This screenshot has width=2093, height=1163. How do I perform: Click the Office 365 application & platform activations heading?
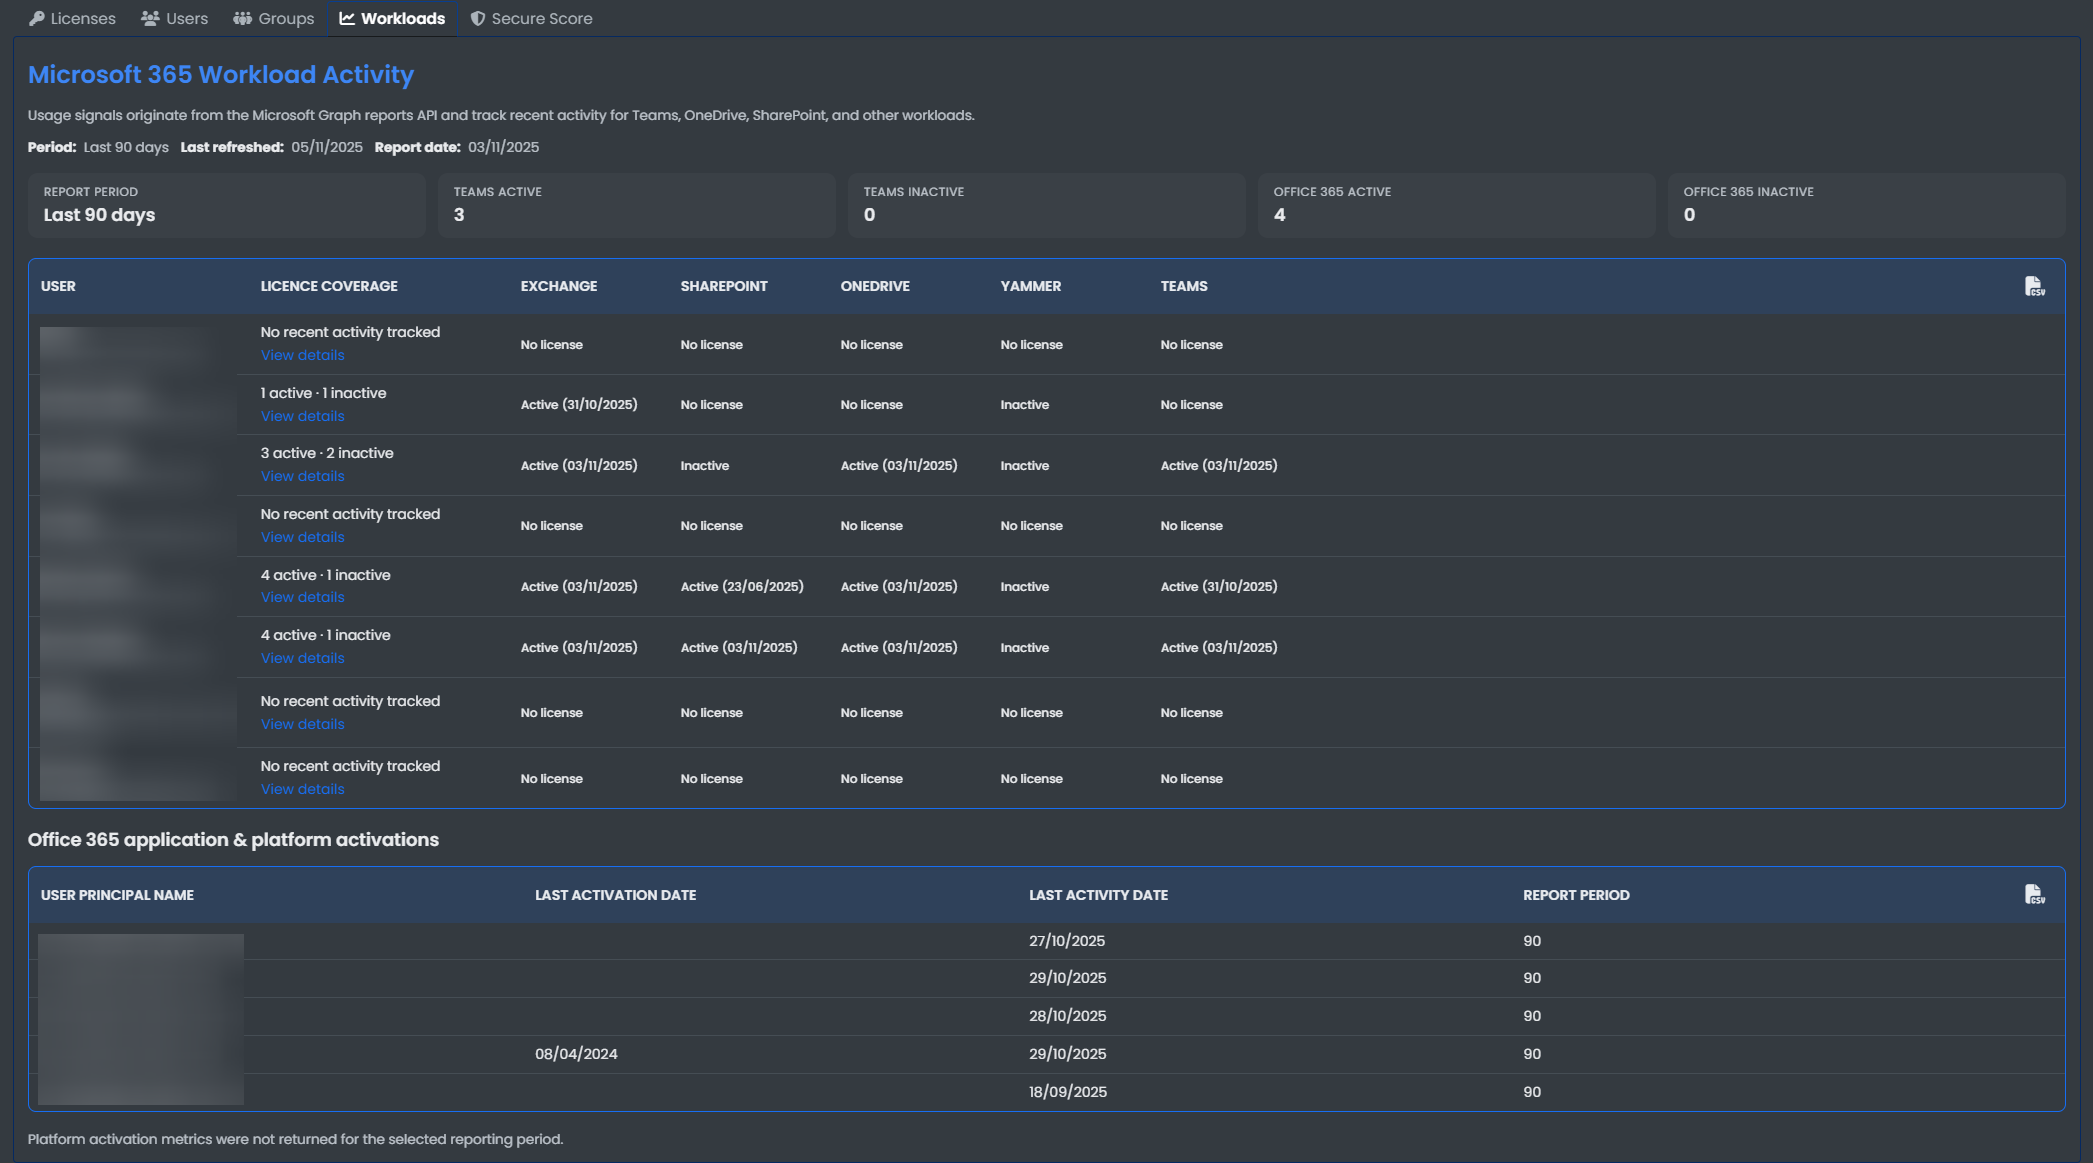pos(233,840)
